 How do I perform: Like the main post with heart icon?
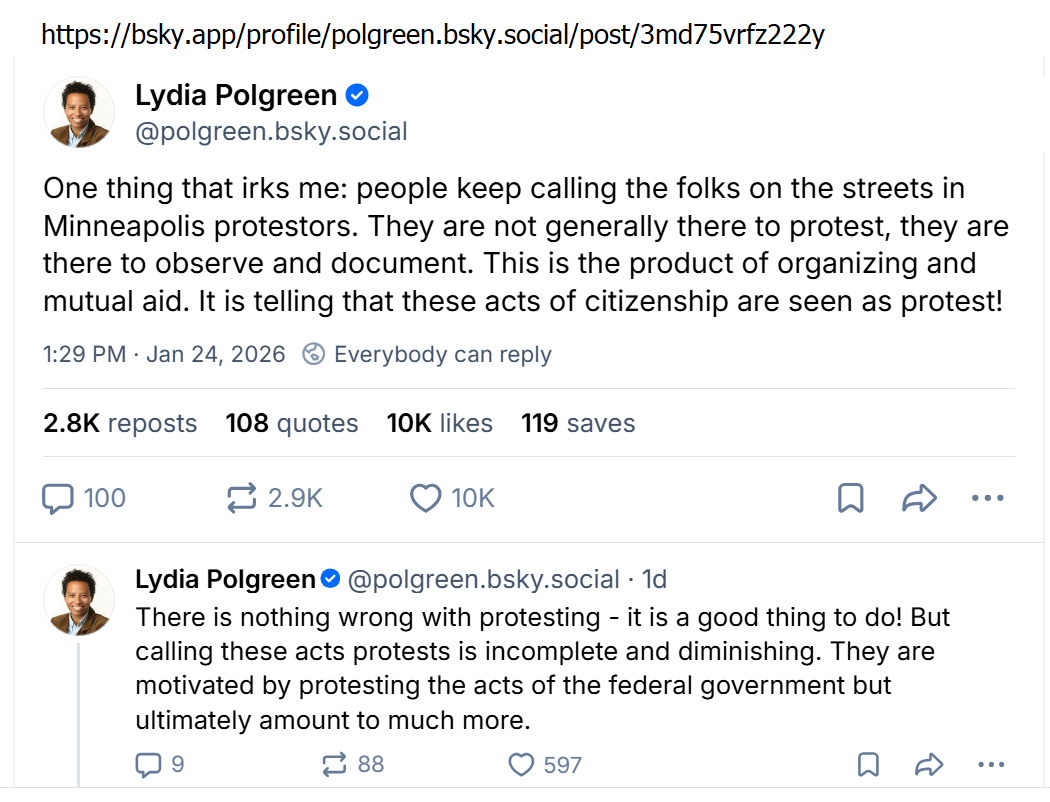click(426, 498)
